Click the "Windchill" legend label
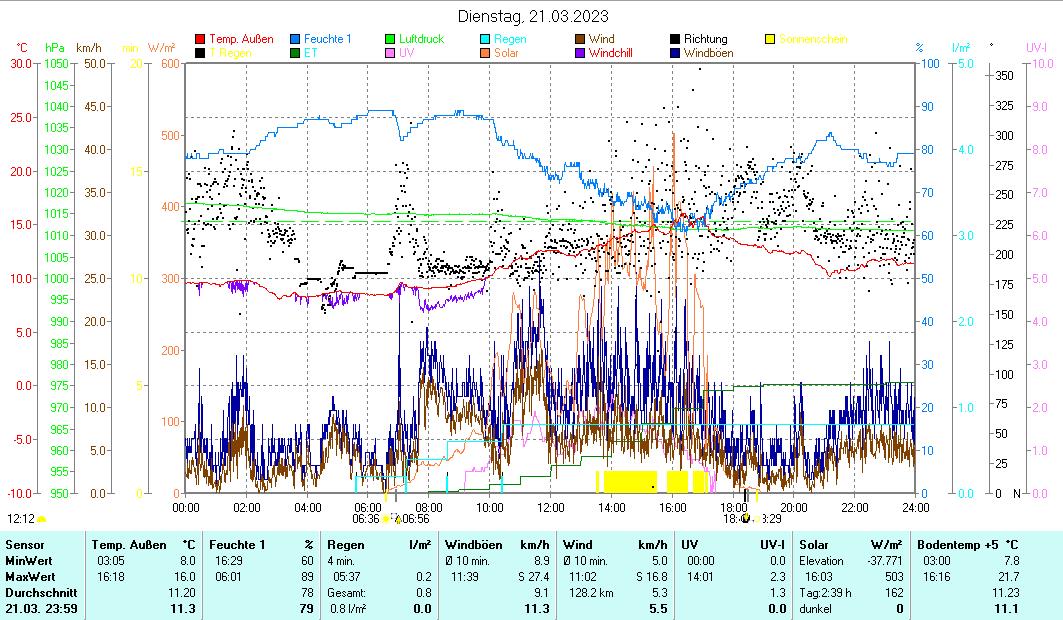This screenshot has height=620, width=1063. 611,53
